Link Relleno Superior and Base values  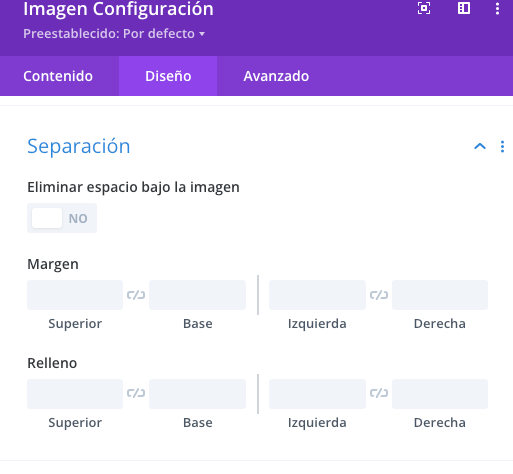pos(136,393)
